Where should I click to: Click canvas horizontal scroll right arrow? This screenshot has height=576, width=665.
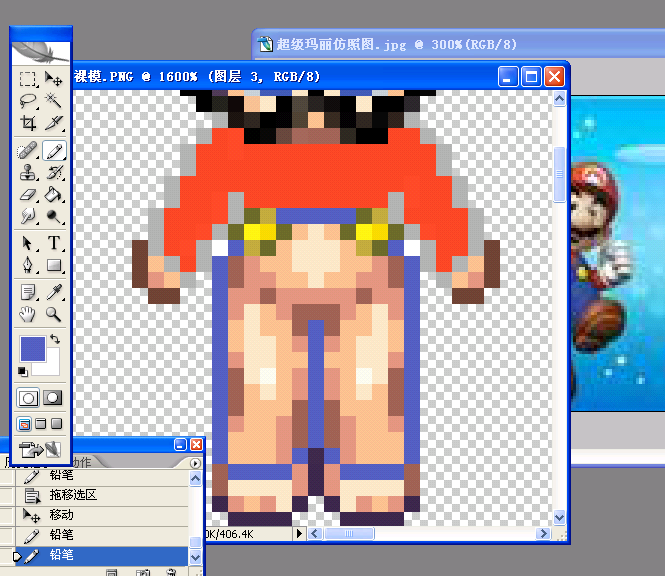click(x=543, y=534)
